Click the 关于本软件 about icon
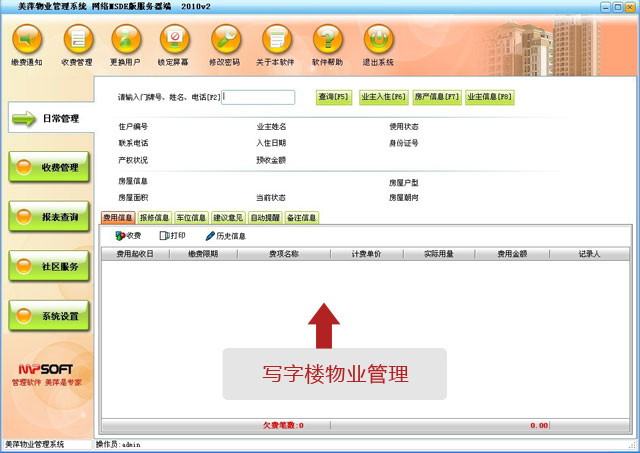 (276, 40)
